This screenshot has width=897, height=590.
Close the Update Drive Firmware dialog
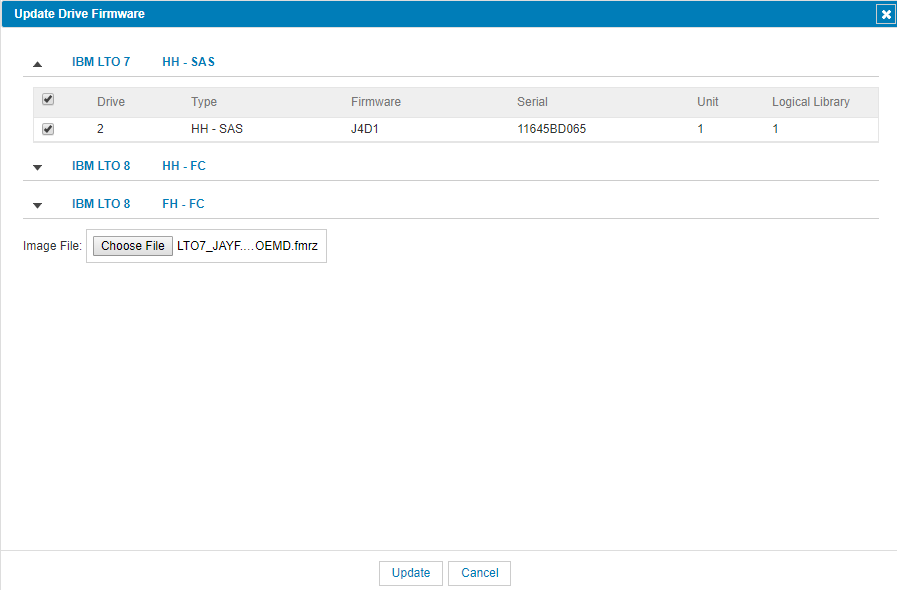click(x=886, y=14)
